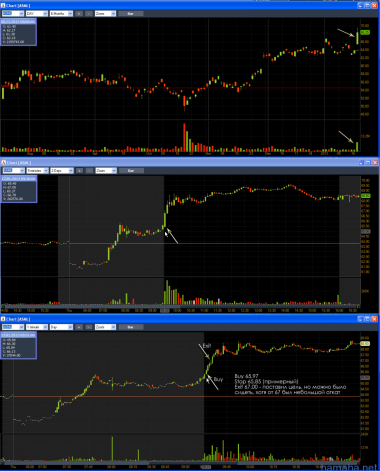This screenshot has width=380, height=472.
Task: Click the symbol input field in top chart
Action: [x=13, y=14]
